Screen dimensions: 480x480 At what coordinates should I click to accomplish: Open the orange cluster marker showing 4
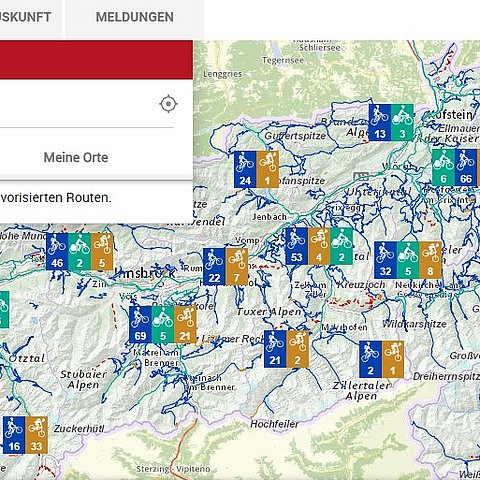(319, 246)
